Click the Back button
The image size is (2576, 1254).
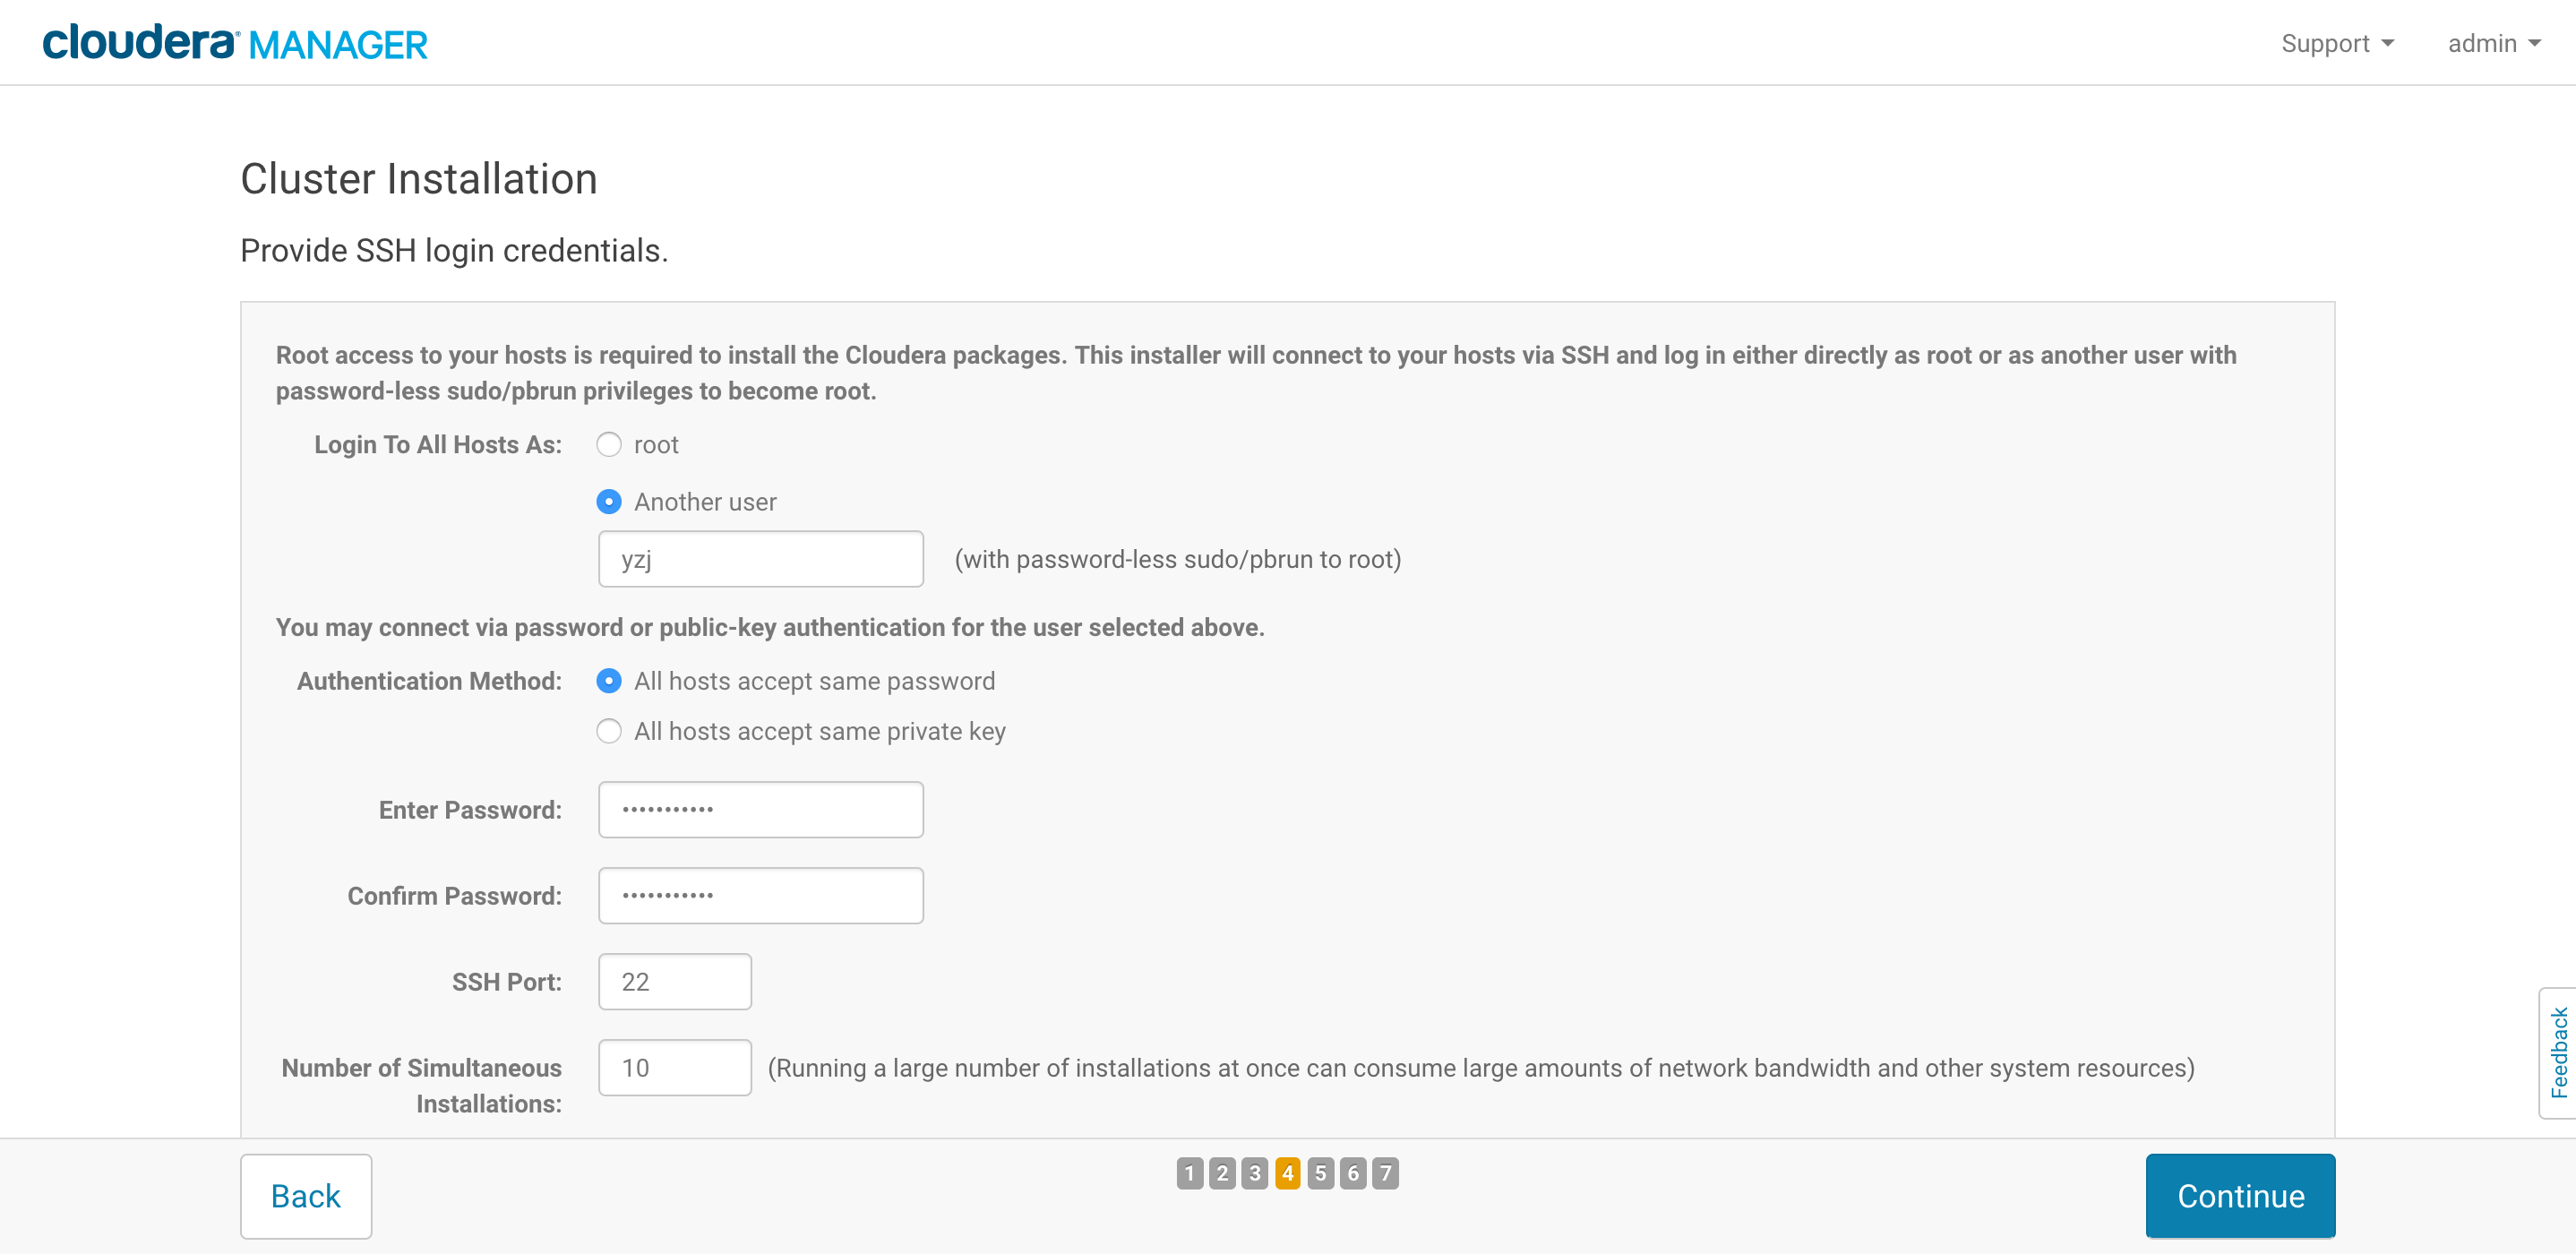[306, 1195]
